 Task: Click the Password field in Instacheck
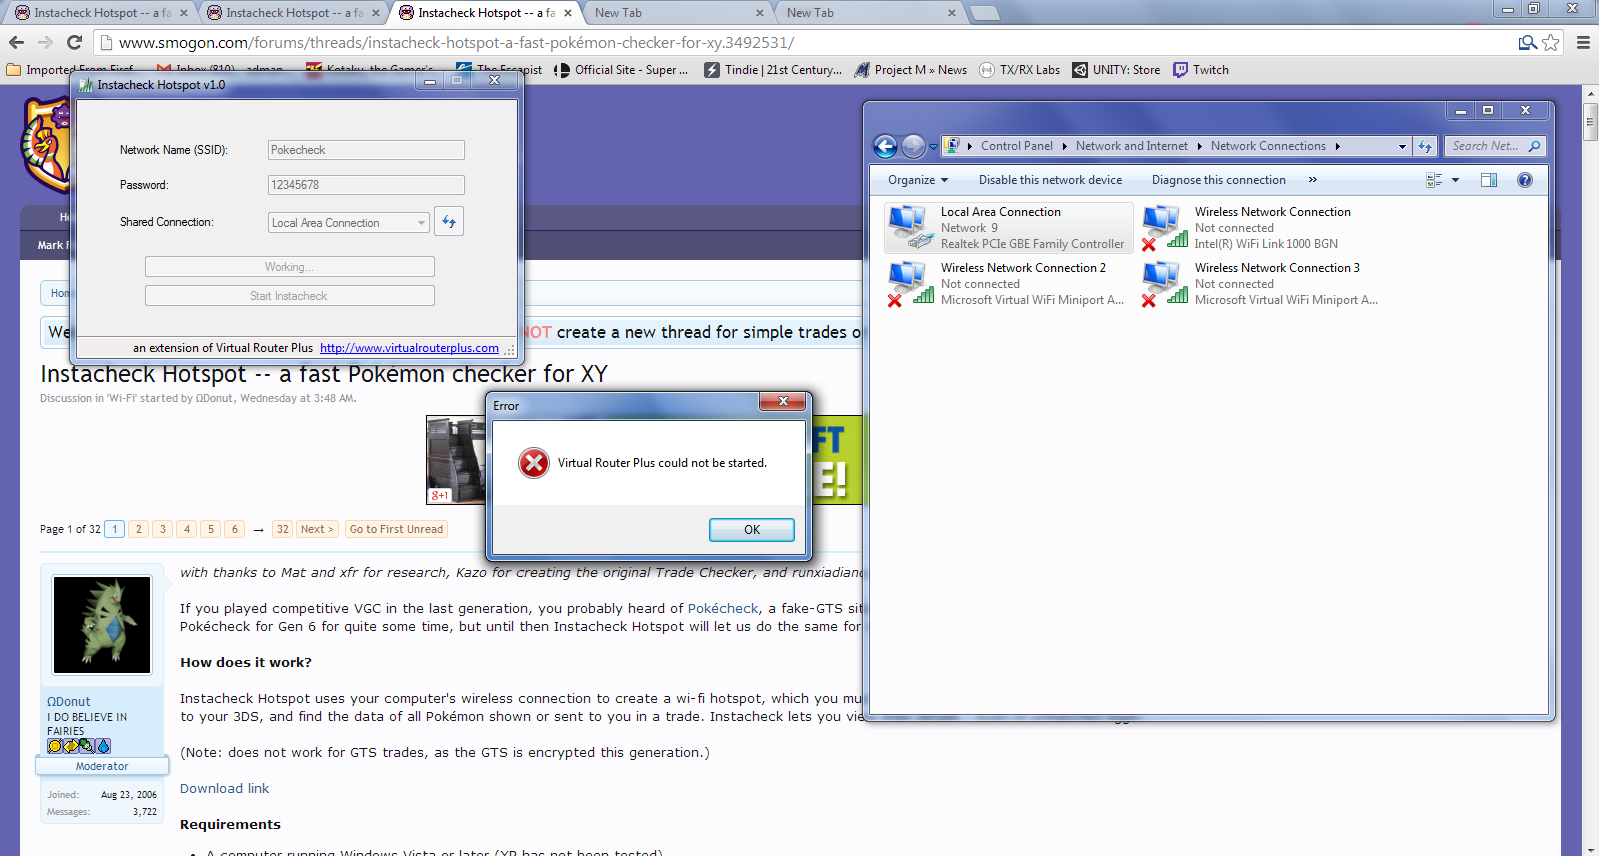(366, 185)
